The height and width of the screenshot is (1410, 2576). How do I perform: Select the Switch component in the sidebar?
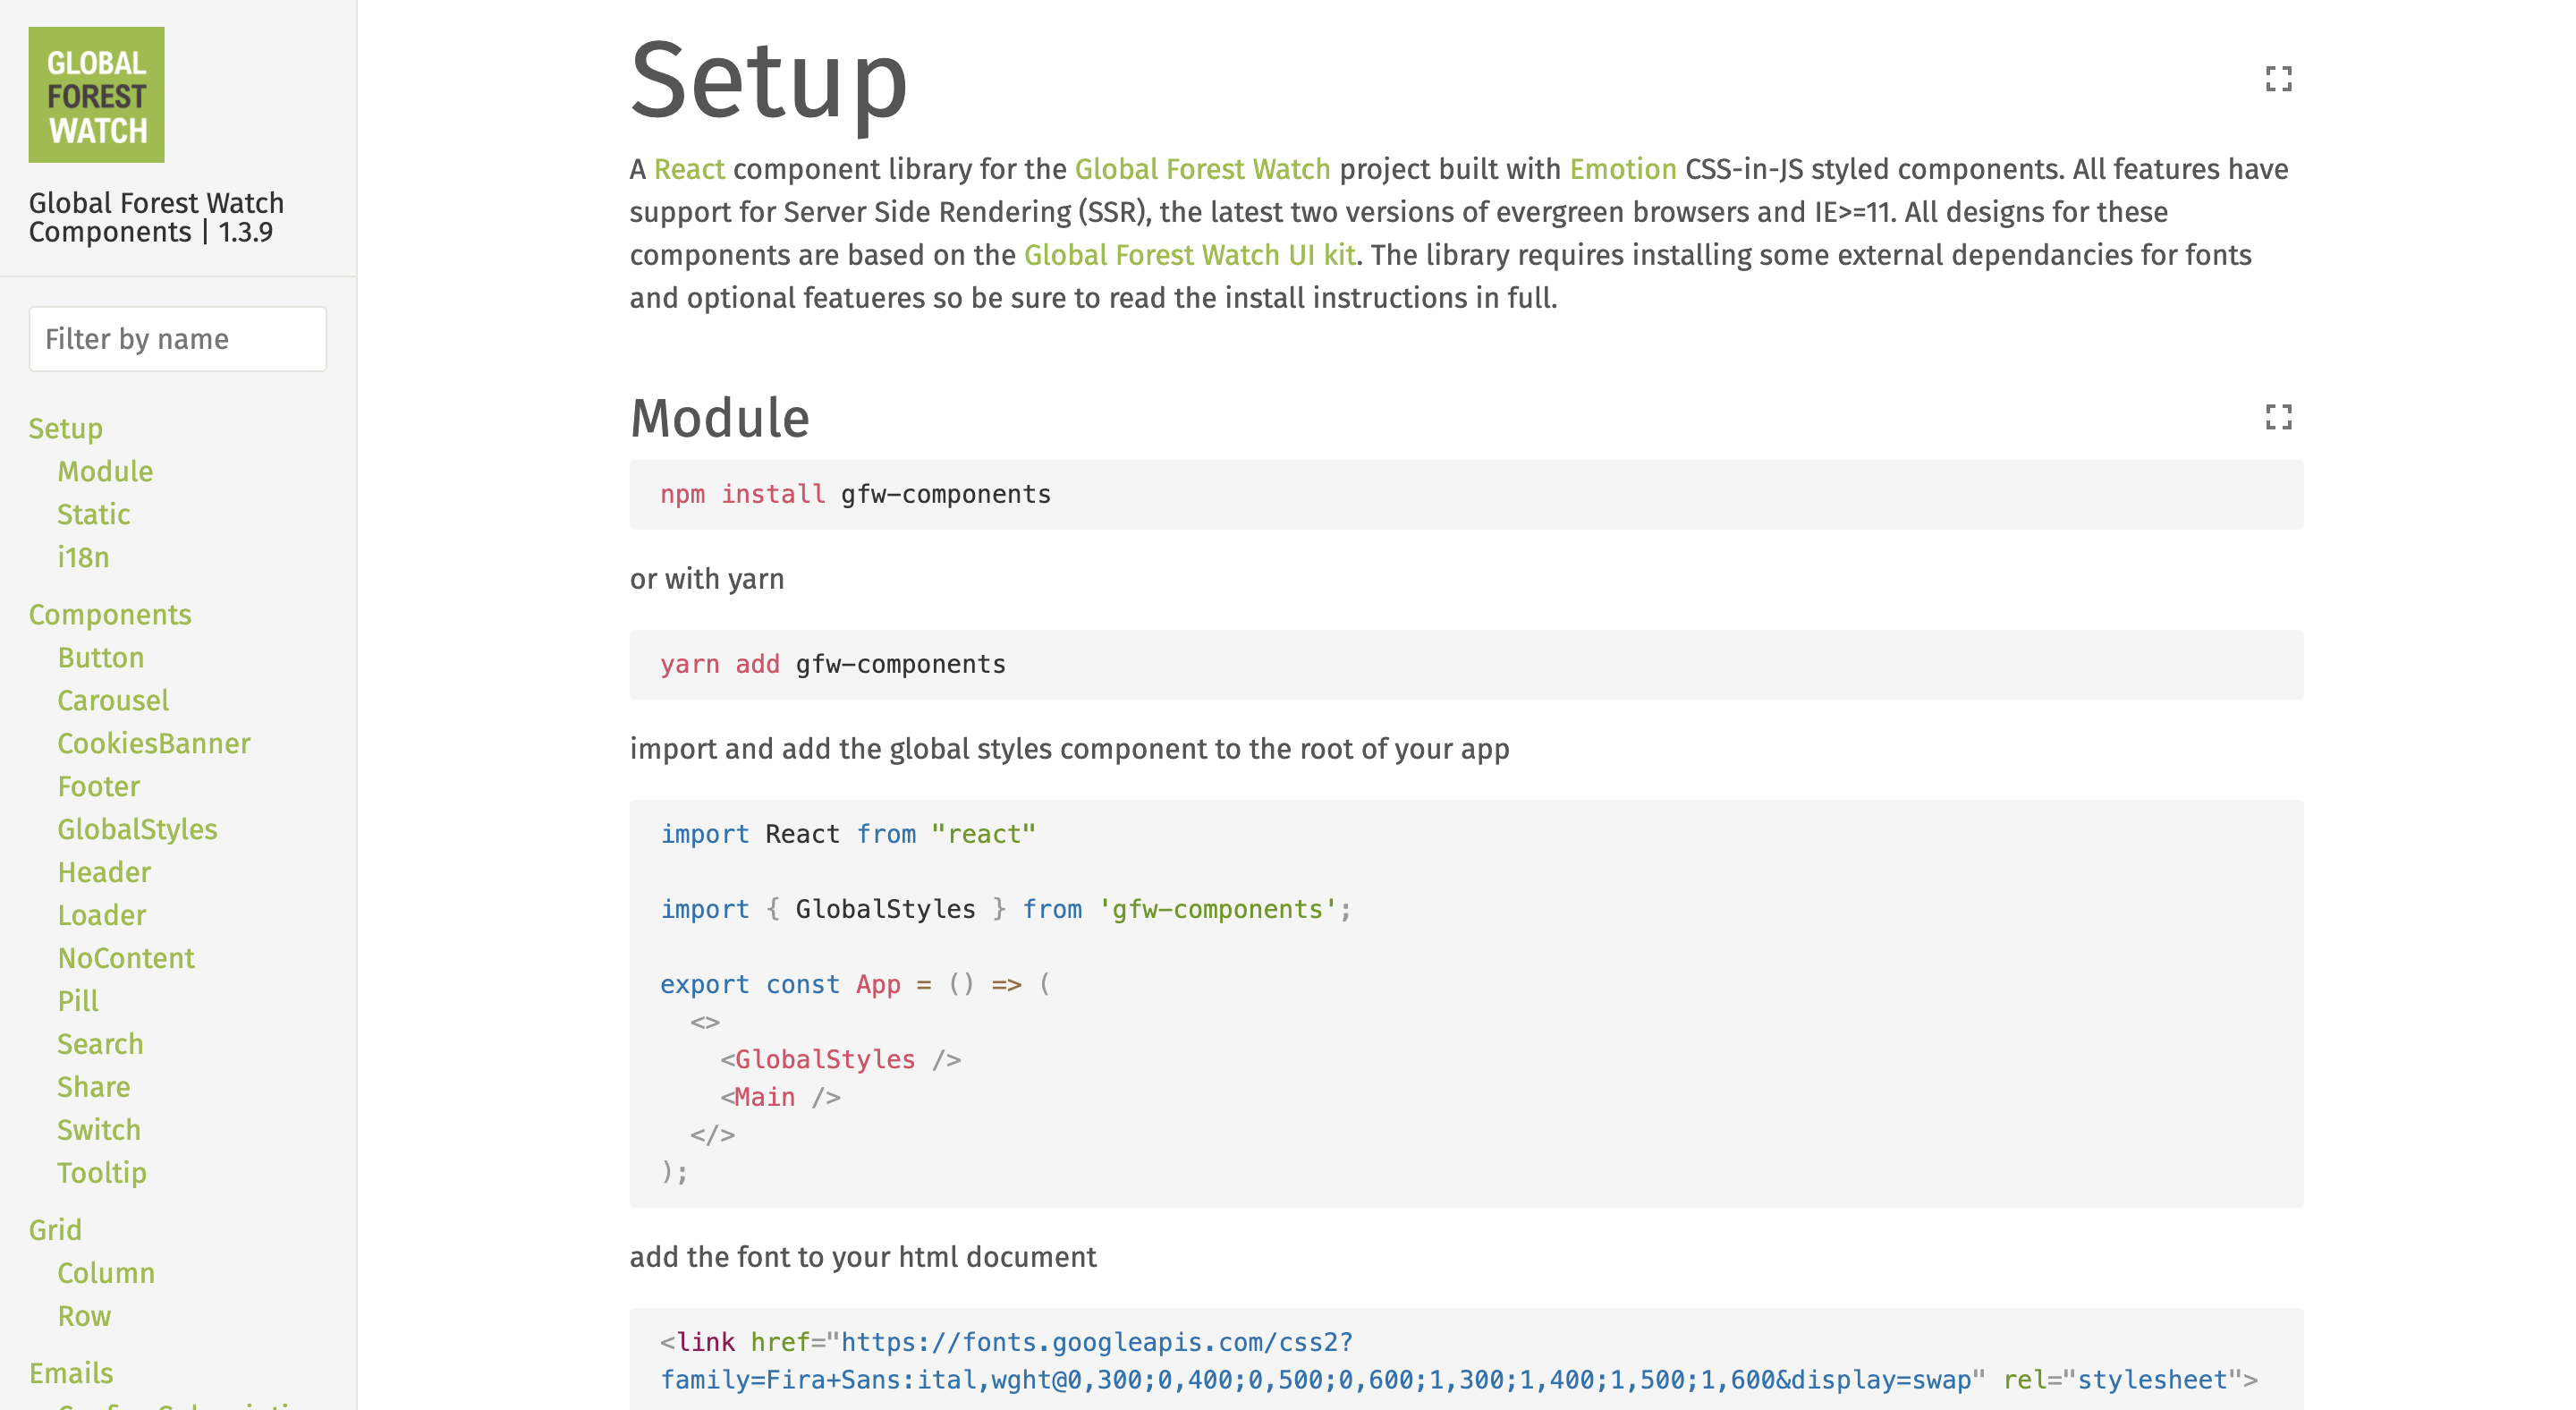pyautogui.click(x=99, y=1129)
